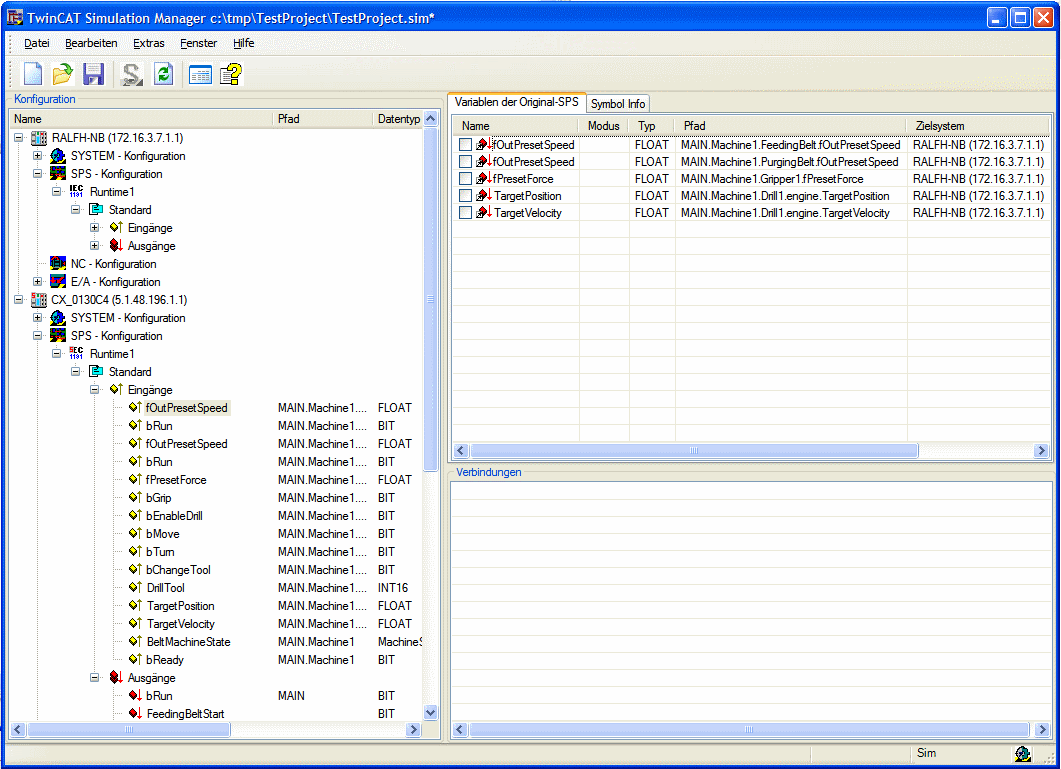Image resolution: width=1061 pixels, height=769 pixels.
Task: Check the FeedingBelt.fOutPresetSpeed variable checkbox
Action: [x=465, y=144]
